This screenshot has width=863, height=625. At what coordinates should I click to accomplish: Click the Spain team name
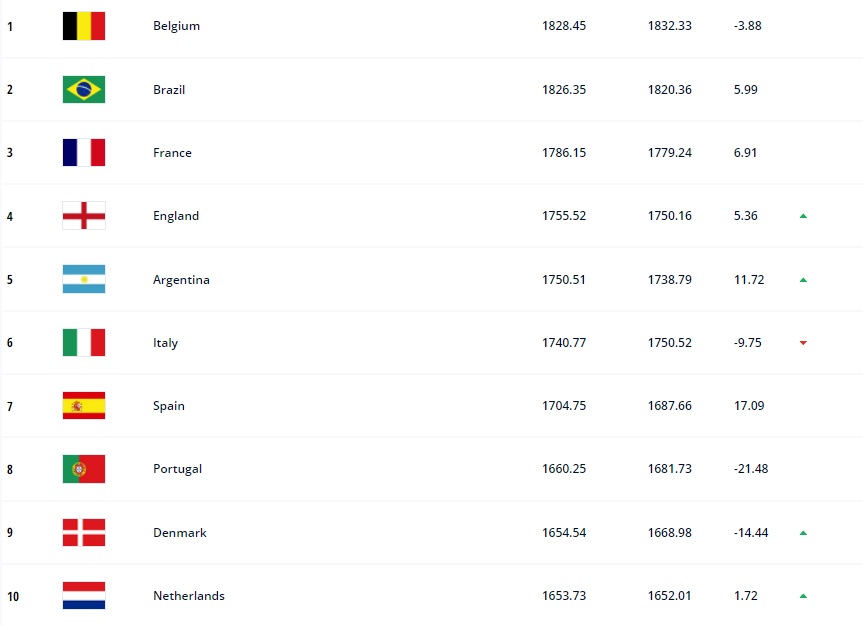click(x=169, y=406)
